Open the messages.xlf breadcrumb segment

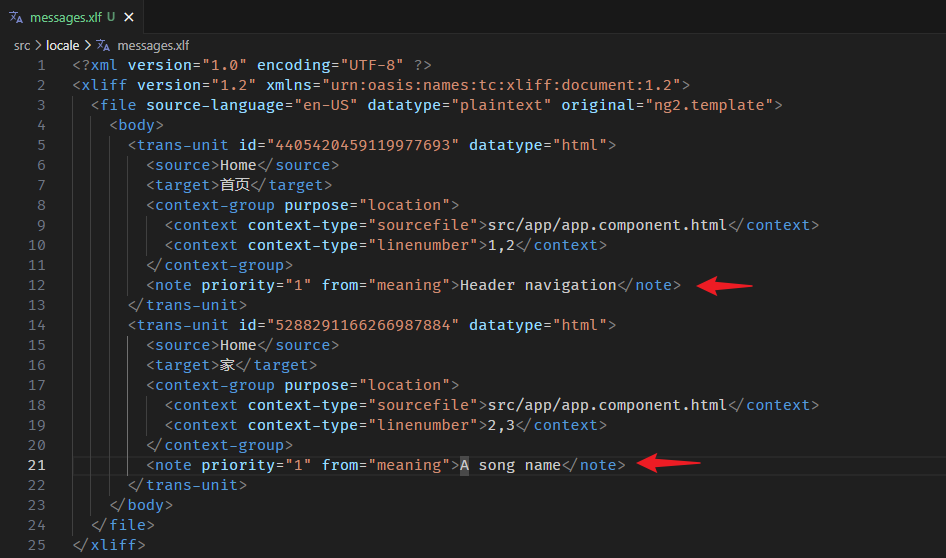point(153,46)
